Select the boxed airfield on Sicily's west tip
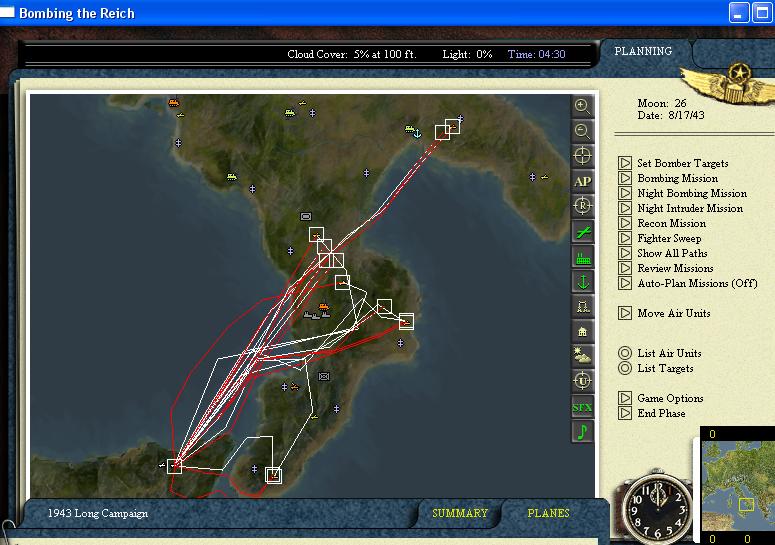775x545 pixels. [x=174, y=466]
